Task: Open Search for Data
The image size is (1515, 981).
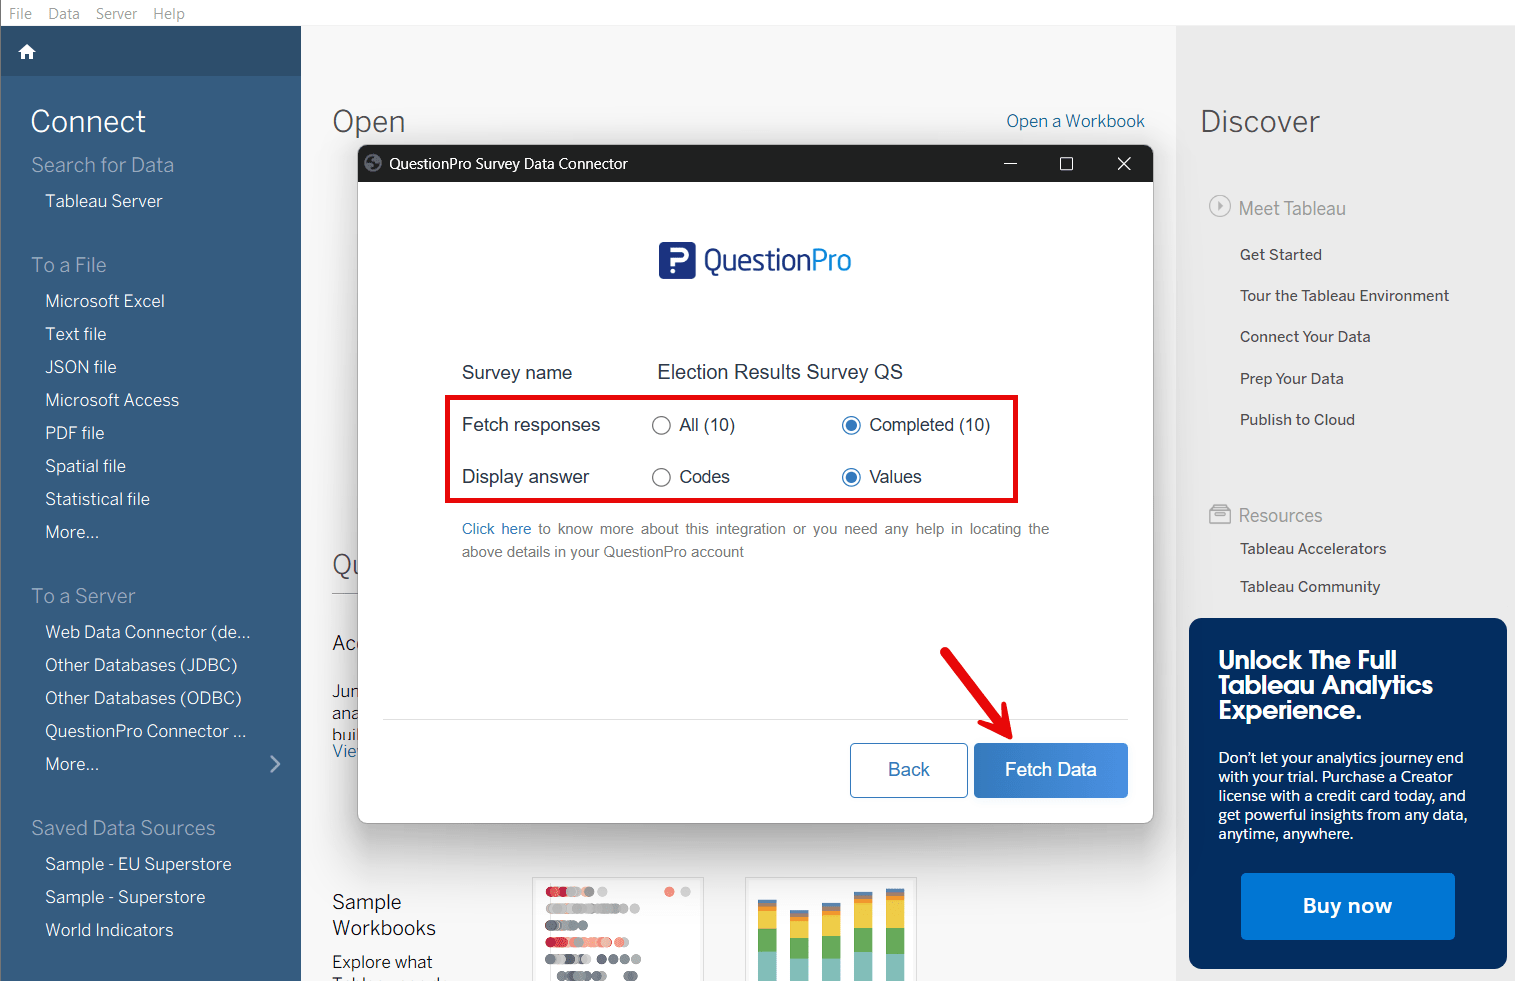Action: (x=102, y=165)
